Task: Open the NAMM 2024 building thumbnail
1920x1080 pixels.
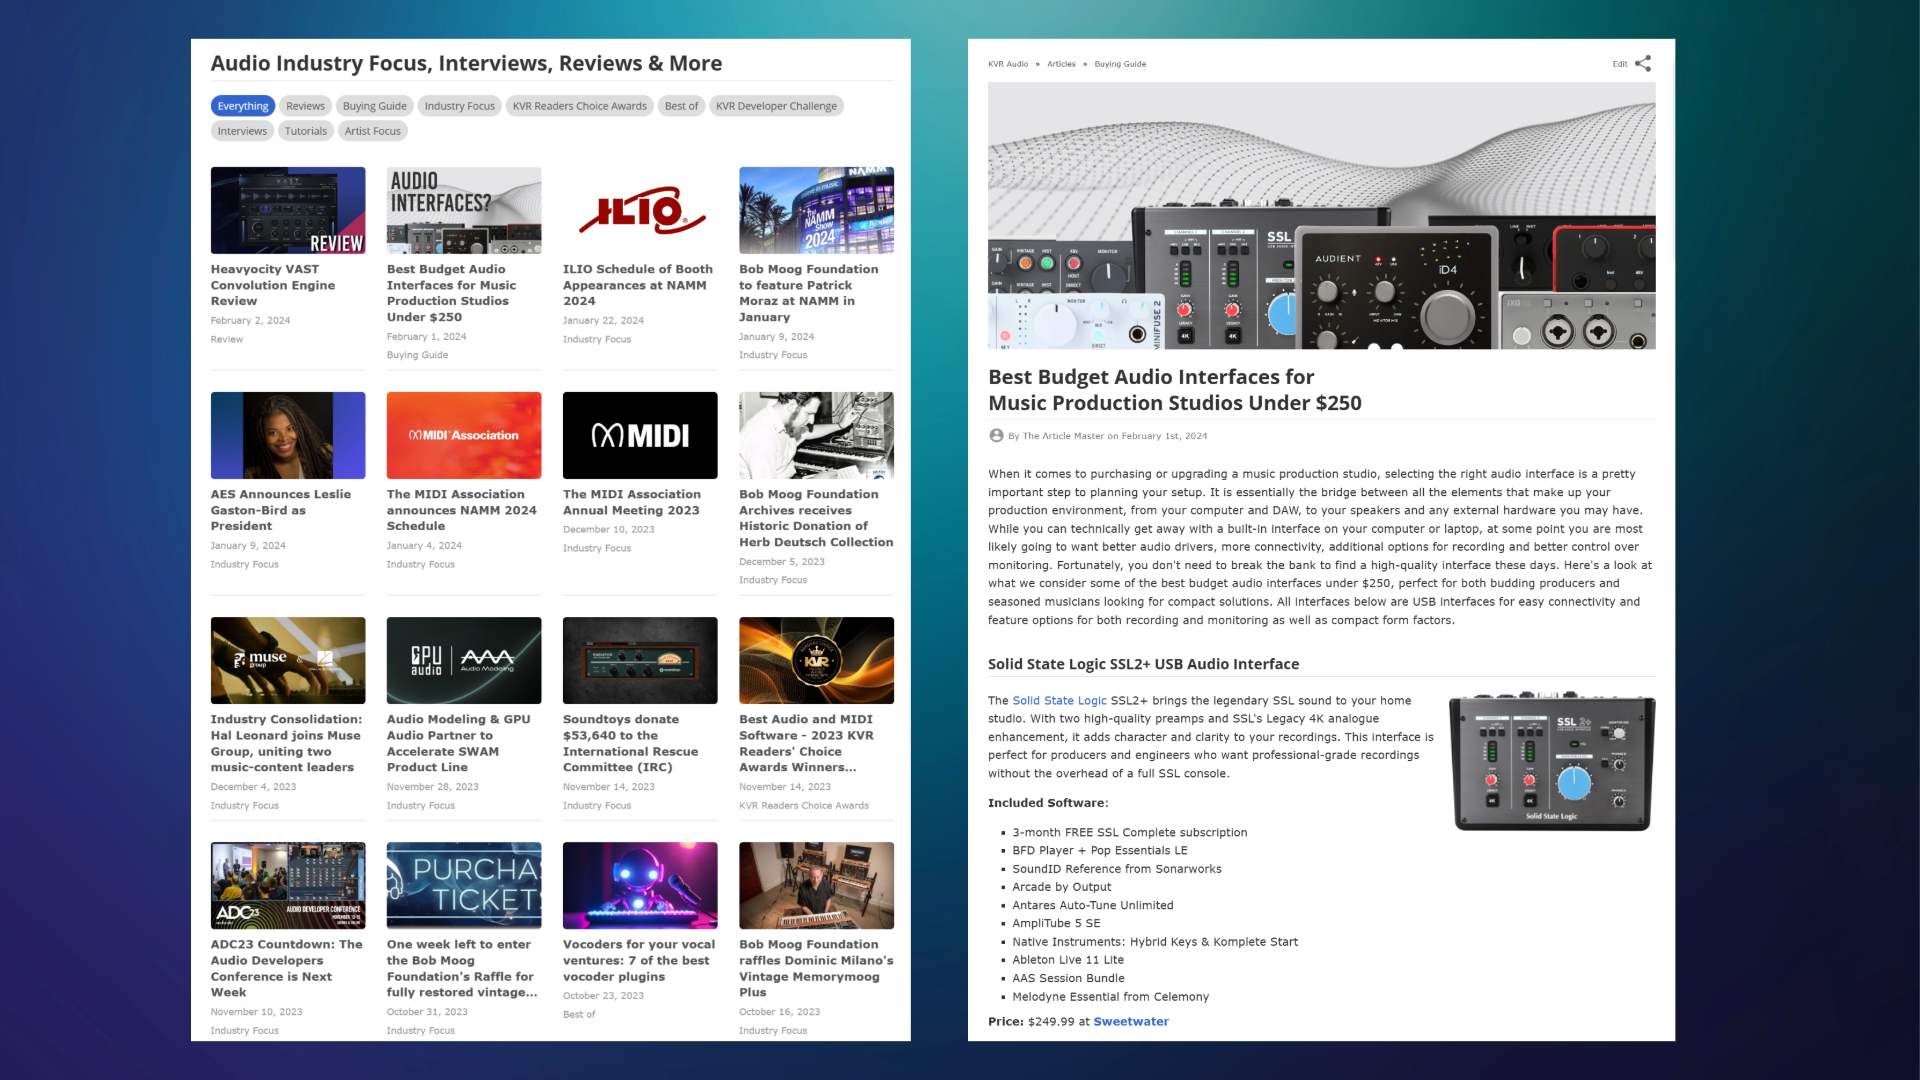Action: (x=816, y=210)
